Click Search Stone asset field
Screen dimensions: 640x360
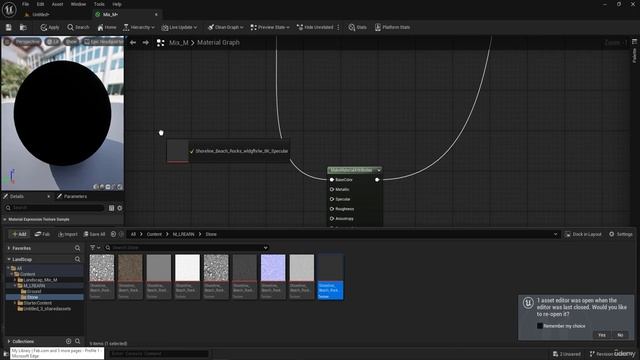click(186, 248)
